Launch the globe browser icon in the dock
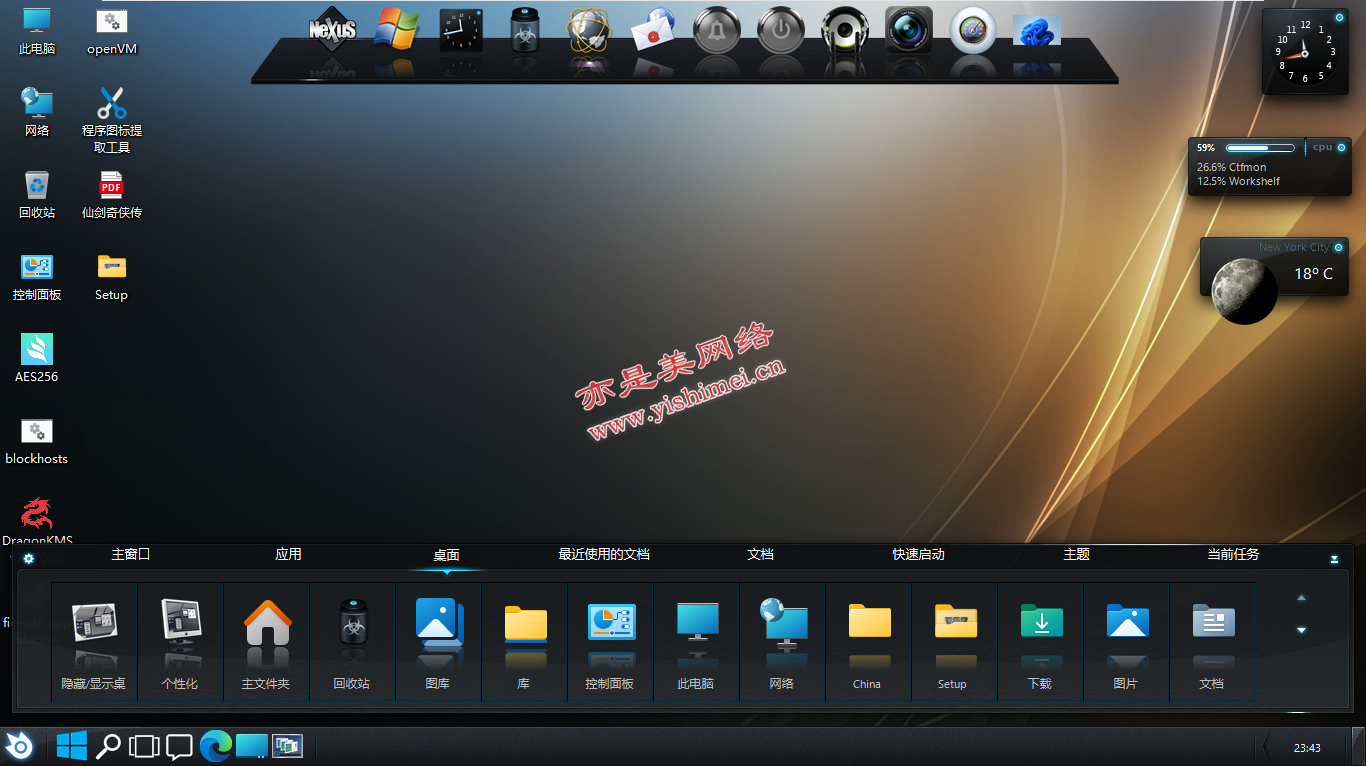Viewport: 1366px width, 766px height. pyautogui.click(x=589, y=30)
